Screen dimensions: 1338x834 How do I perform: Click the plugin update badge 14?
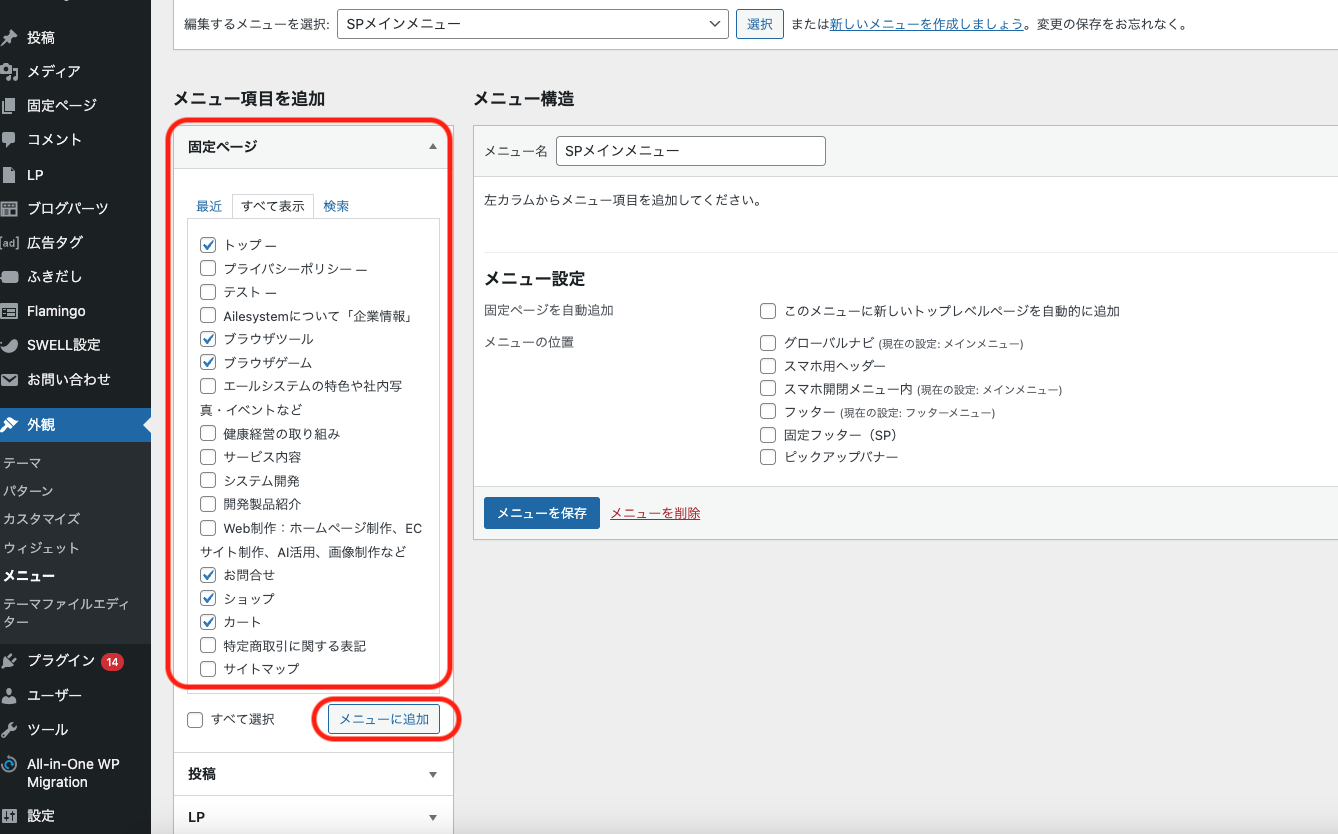tap(112, 662)
